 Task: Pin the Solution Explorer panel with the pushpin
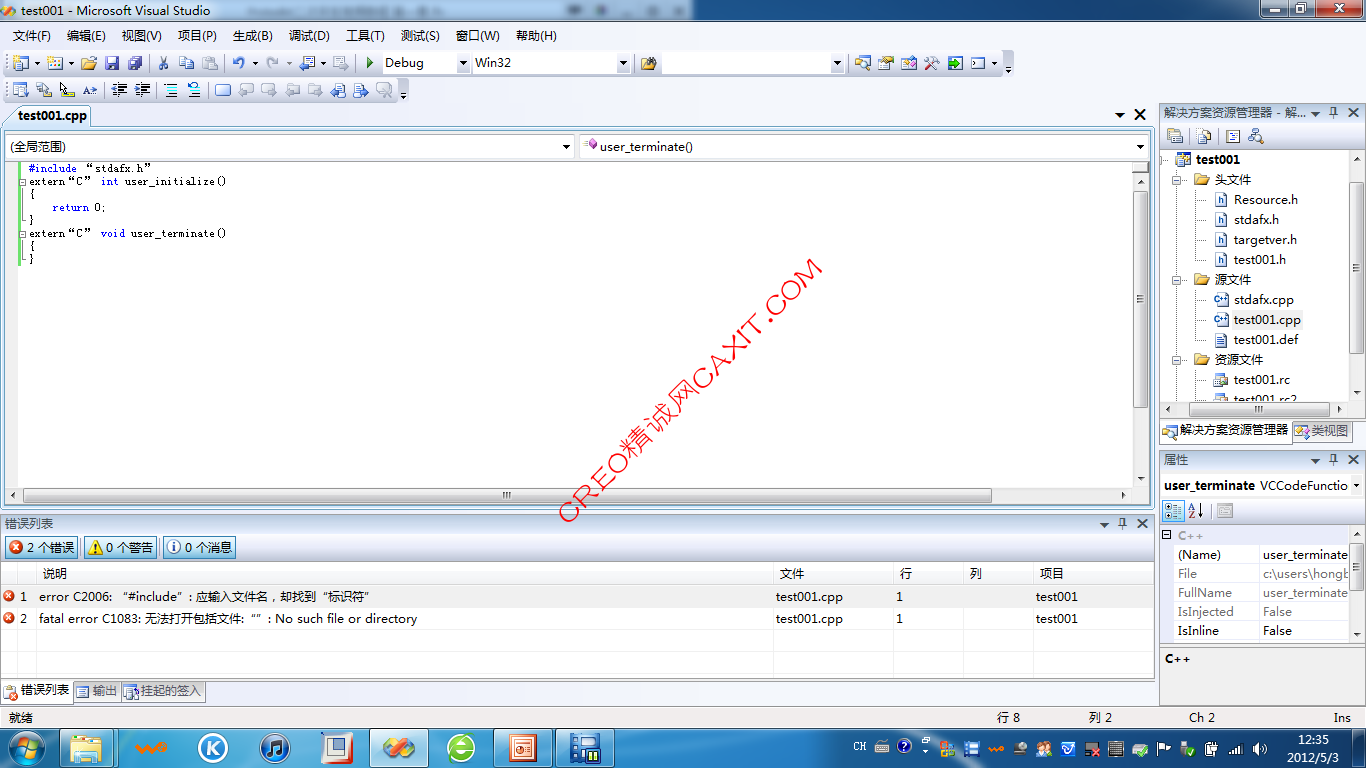click(x=1333, y=113)
